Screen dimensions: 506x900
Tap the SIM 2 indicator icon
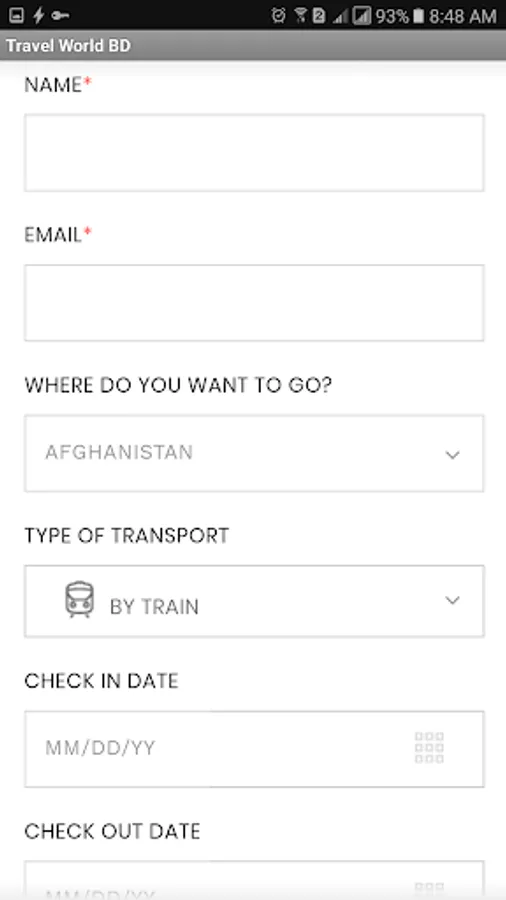[318, 15]
